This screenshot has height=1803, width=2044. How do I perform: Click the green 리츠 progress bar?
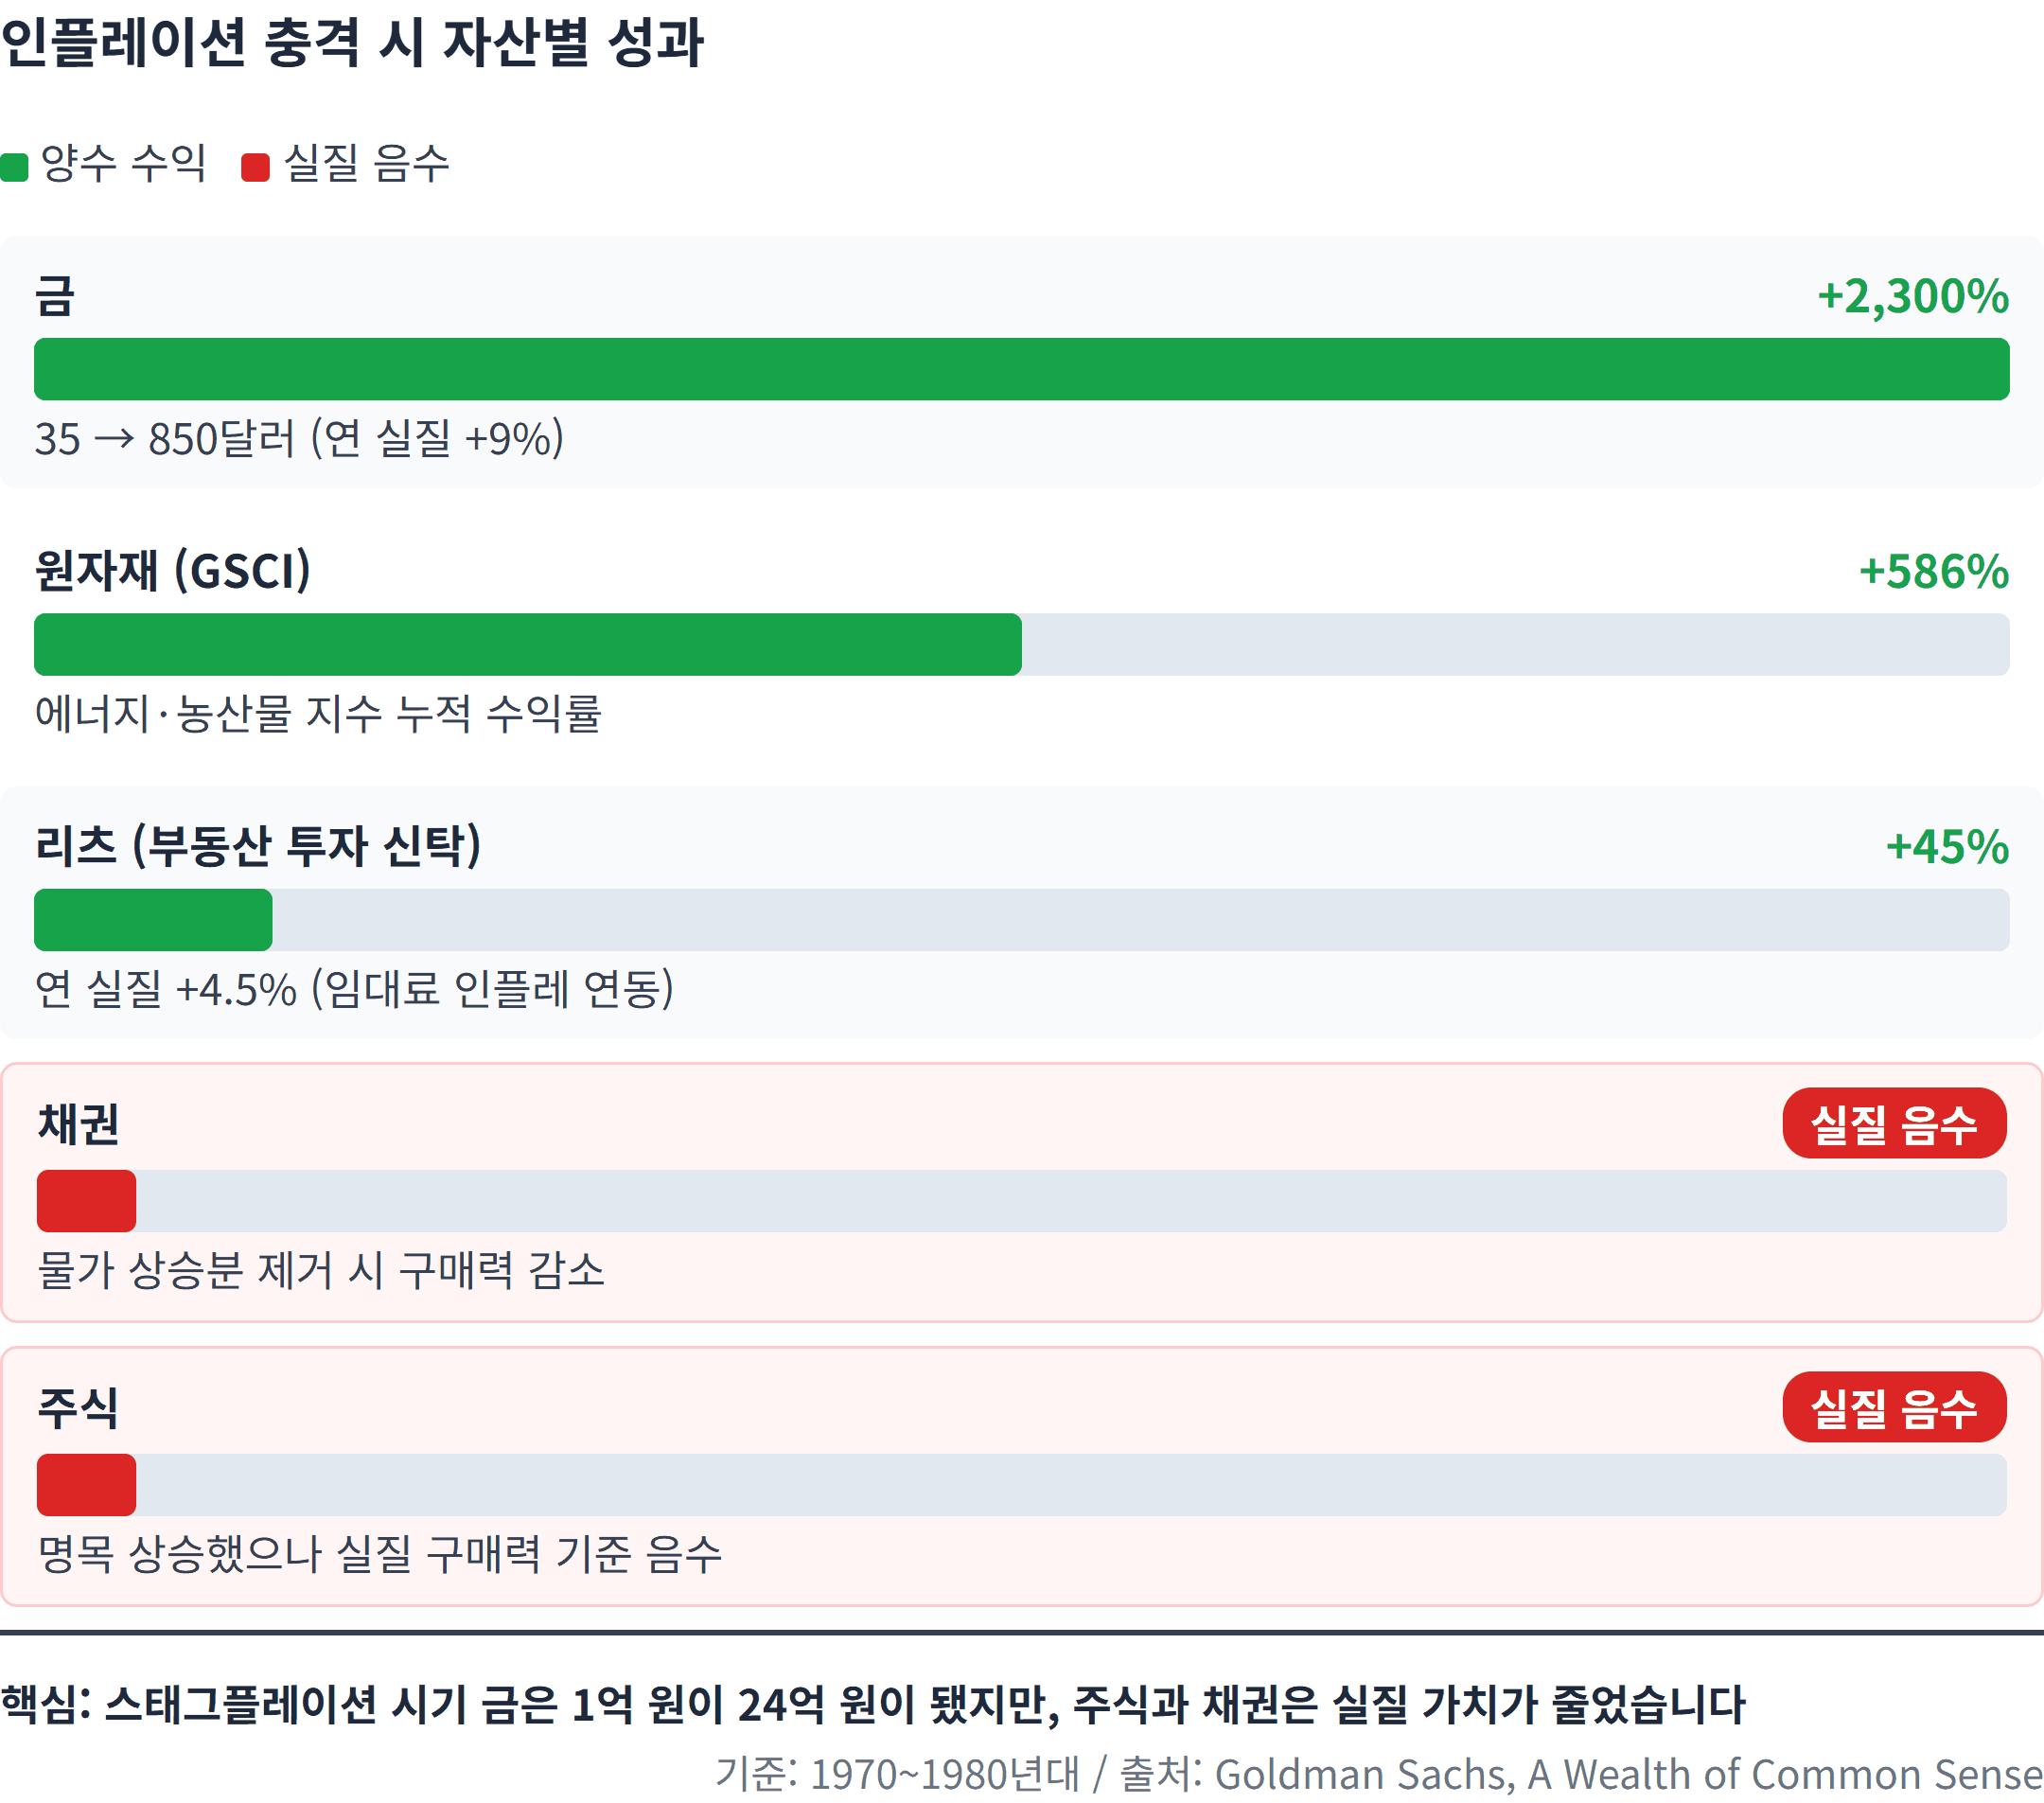(153, 919)
